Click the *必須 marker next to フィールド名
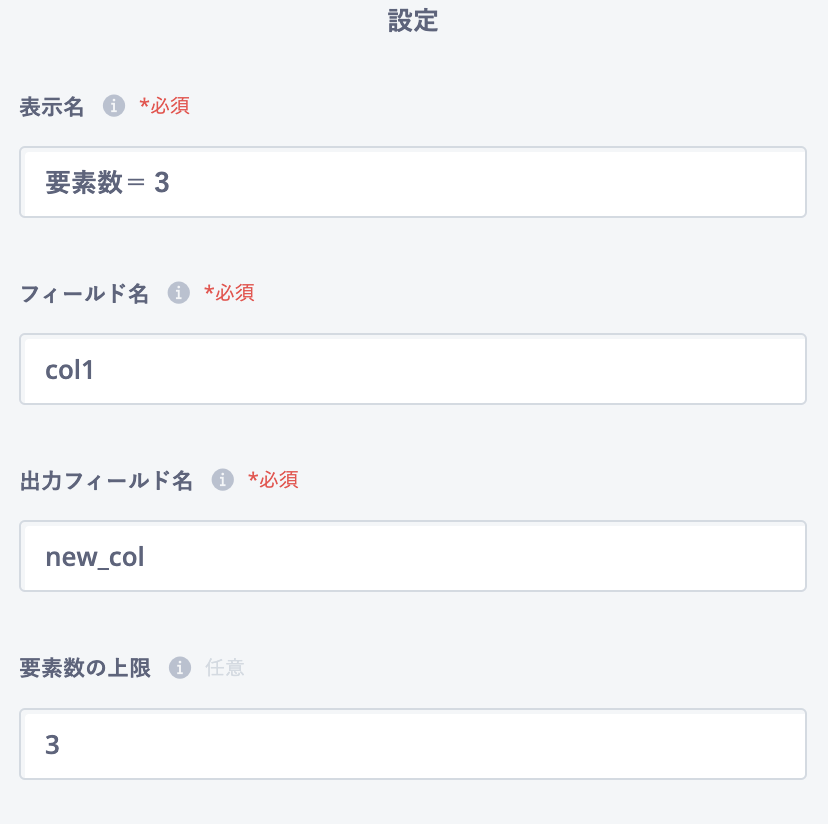 [x=229, y=293]
